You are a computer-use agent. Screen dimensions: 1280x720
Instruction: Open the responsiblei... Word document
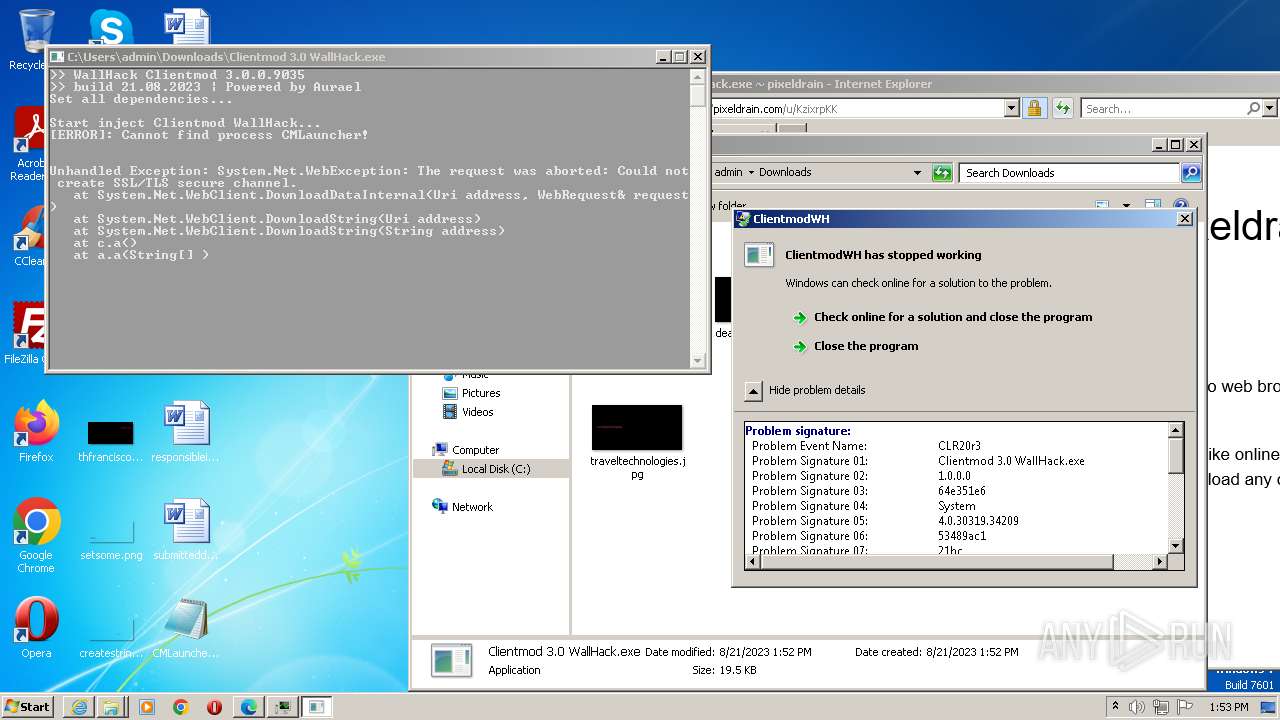(x=185, y=432)
